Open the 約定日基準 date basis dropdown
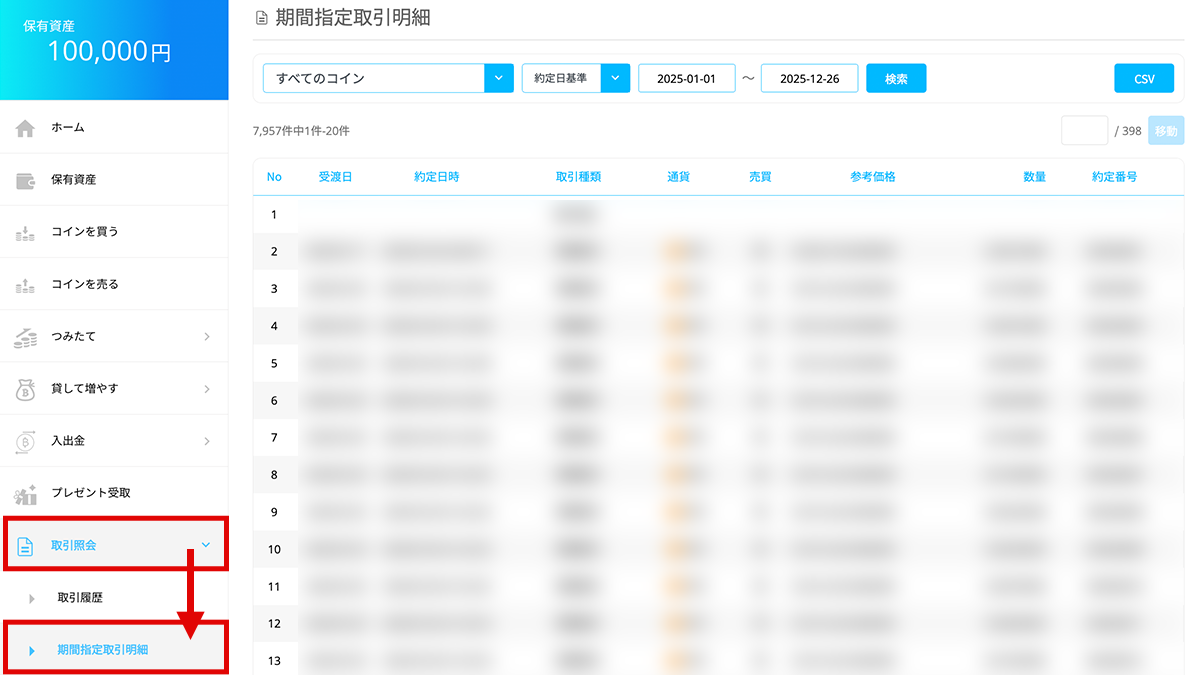Image resolution: width=1200 pixels, height=675 pixels. point(576,78)
